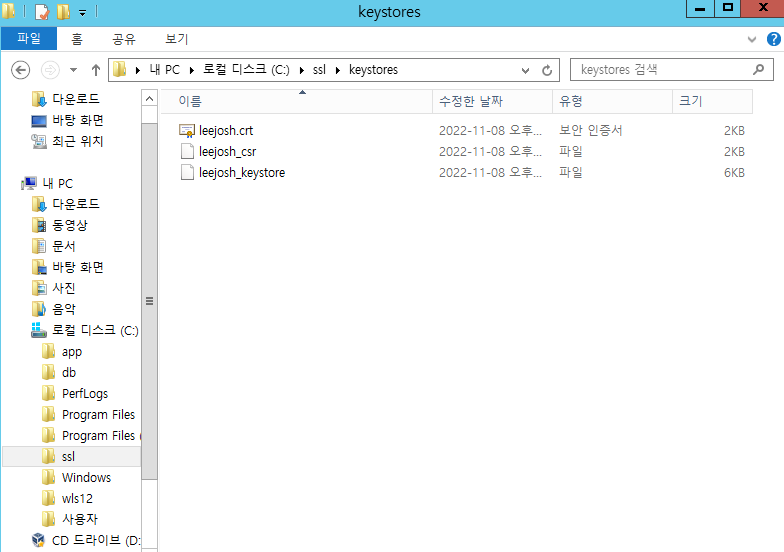The image size is (784, 552).
Task: Open the PerfLogs folder in tree
Action: [x=84, y=394]
